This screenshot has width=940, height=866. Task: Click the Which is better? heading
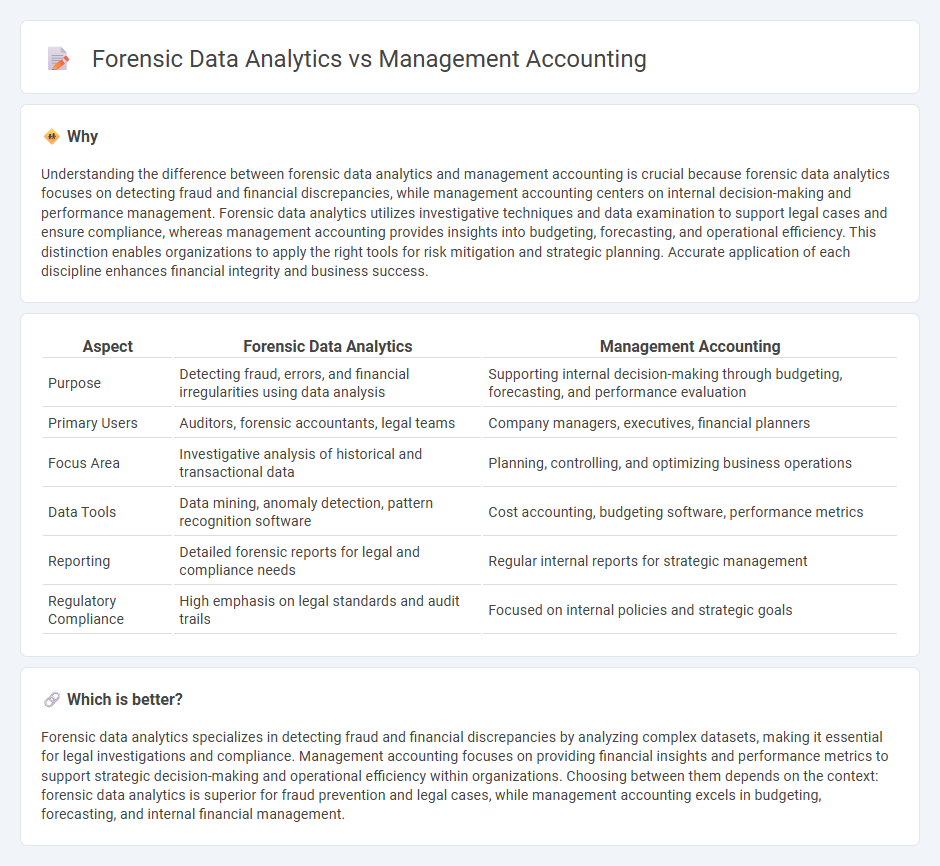click(125, 699)
